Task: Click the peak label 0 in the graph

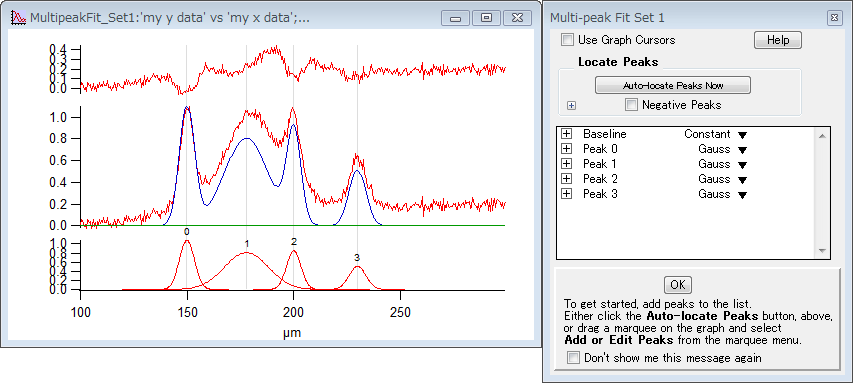Action: pos(187,232)
